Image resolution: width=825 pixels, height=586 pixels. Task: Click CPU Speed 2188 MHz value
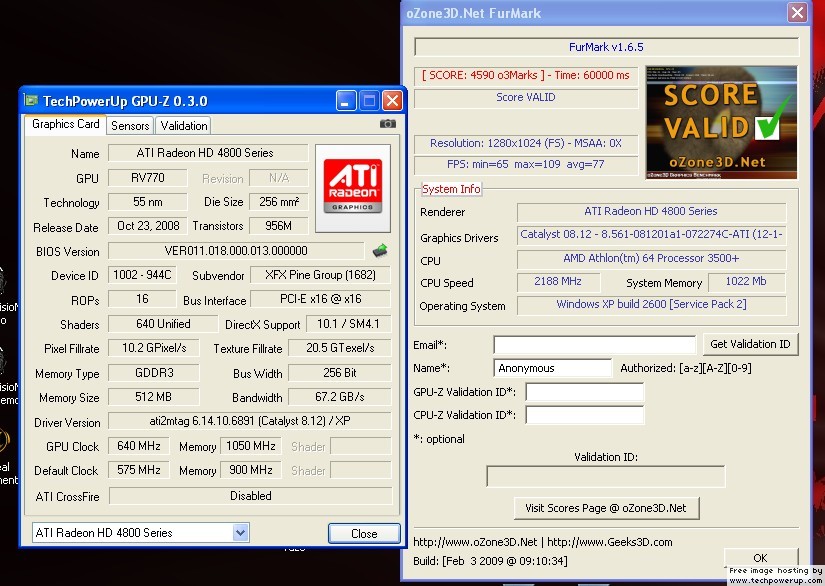coord(558,282)
